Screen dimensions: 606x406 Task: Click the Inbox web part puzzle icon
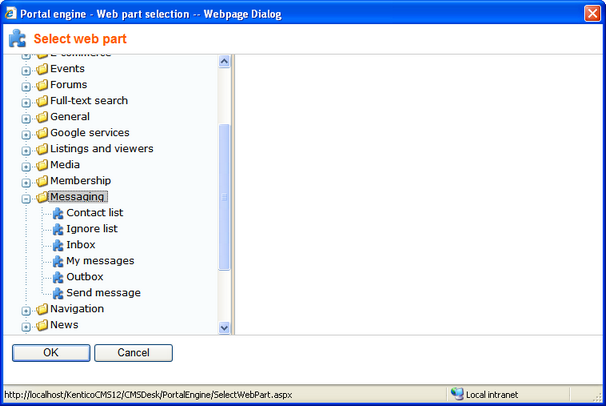(x=58, y=245)
